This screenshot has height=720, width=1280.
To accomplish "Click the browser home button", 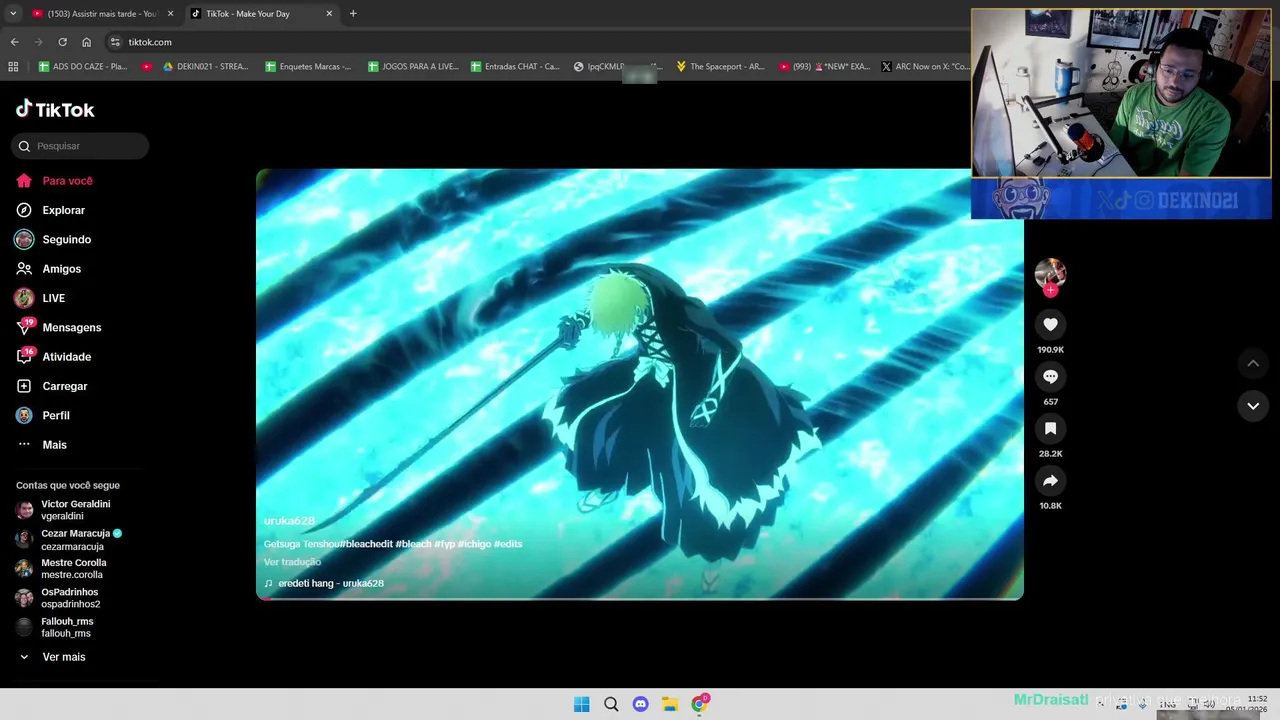I will [86, 42].
